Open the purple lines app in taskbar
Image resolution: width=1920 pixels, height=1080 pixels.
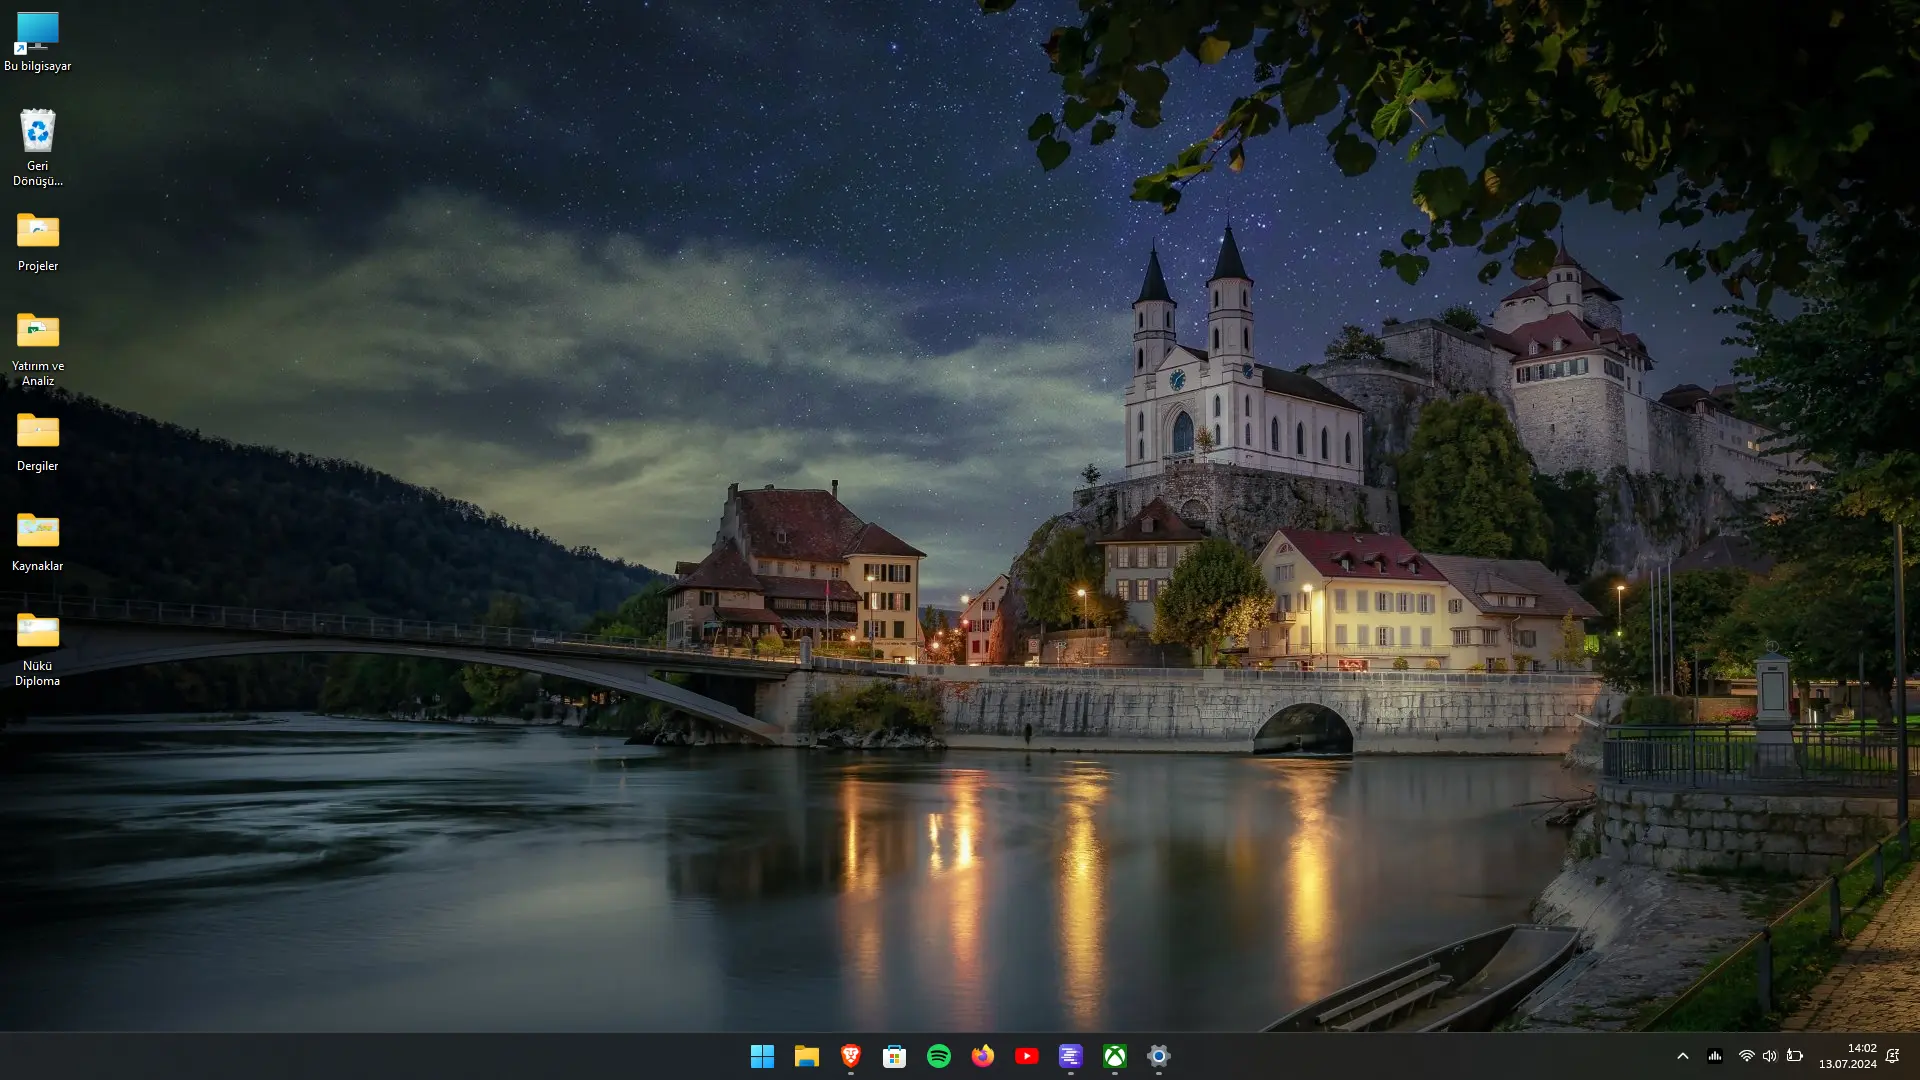pyautogui.click(x=1070, y=1056)
